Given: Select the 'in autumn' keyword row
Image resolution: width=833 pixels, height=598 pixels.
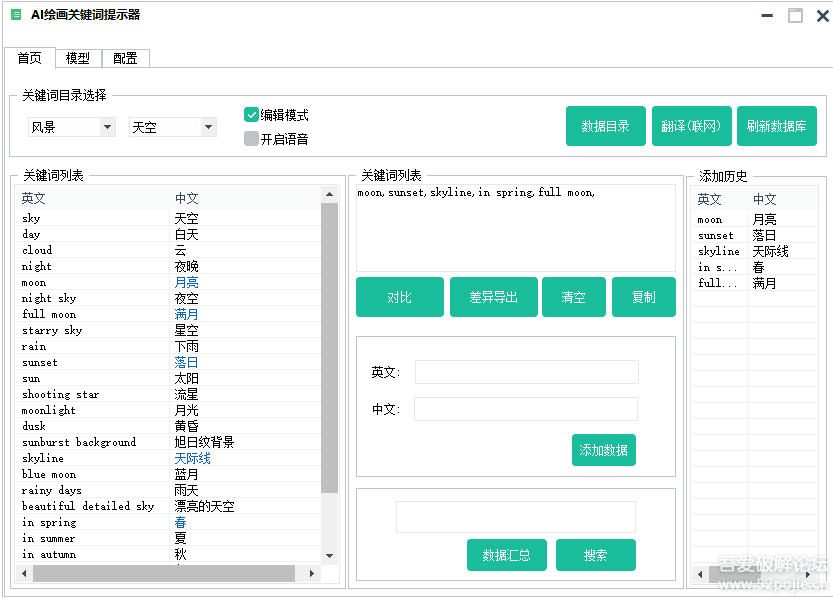Looking at the screenshot, I should tap(169, 554).
